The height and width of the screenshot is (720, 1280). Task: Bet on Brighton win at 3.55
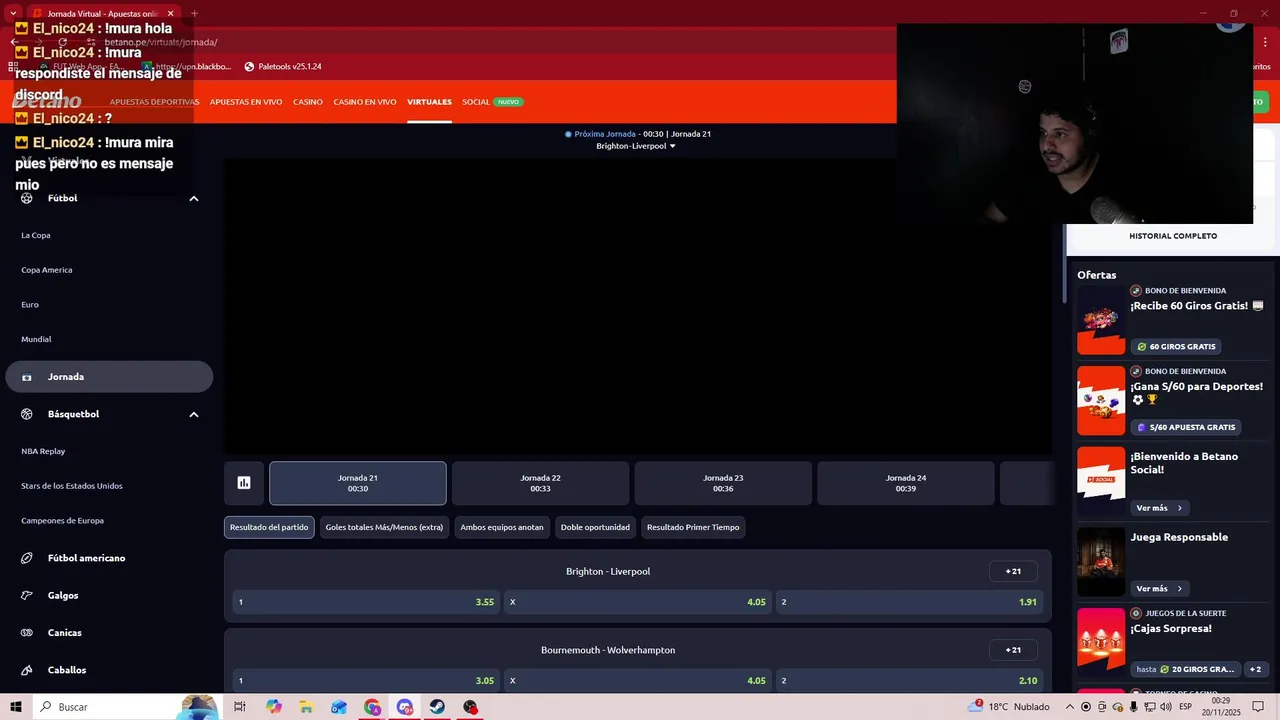(x=367, y=602)
